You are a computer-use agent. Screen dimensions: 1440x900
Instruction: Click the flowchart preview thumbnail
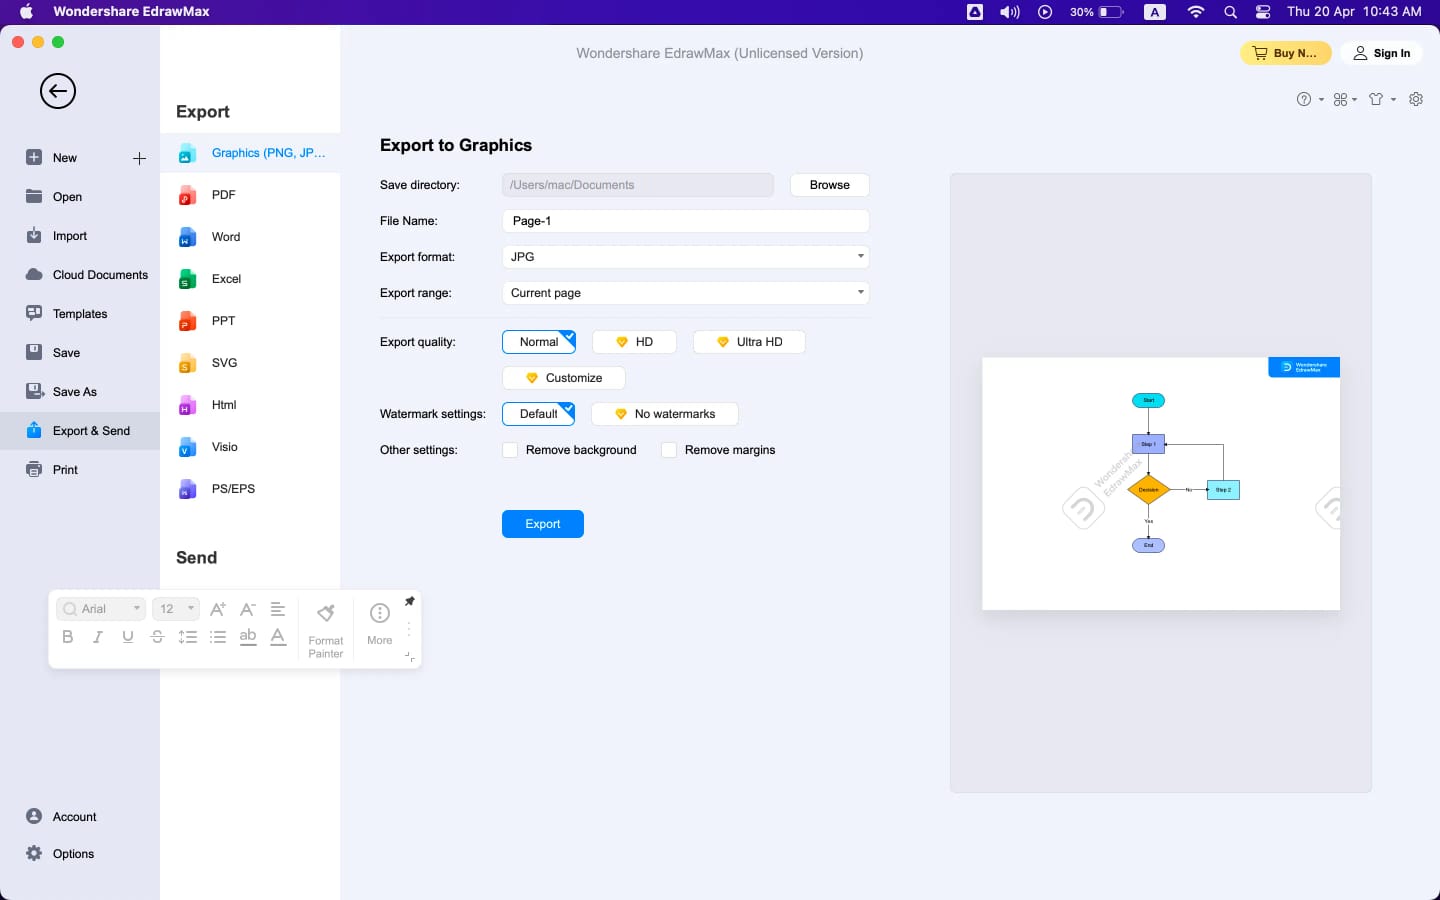1161,483
